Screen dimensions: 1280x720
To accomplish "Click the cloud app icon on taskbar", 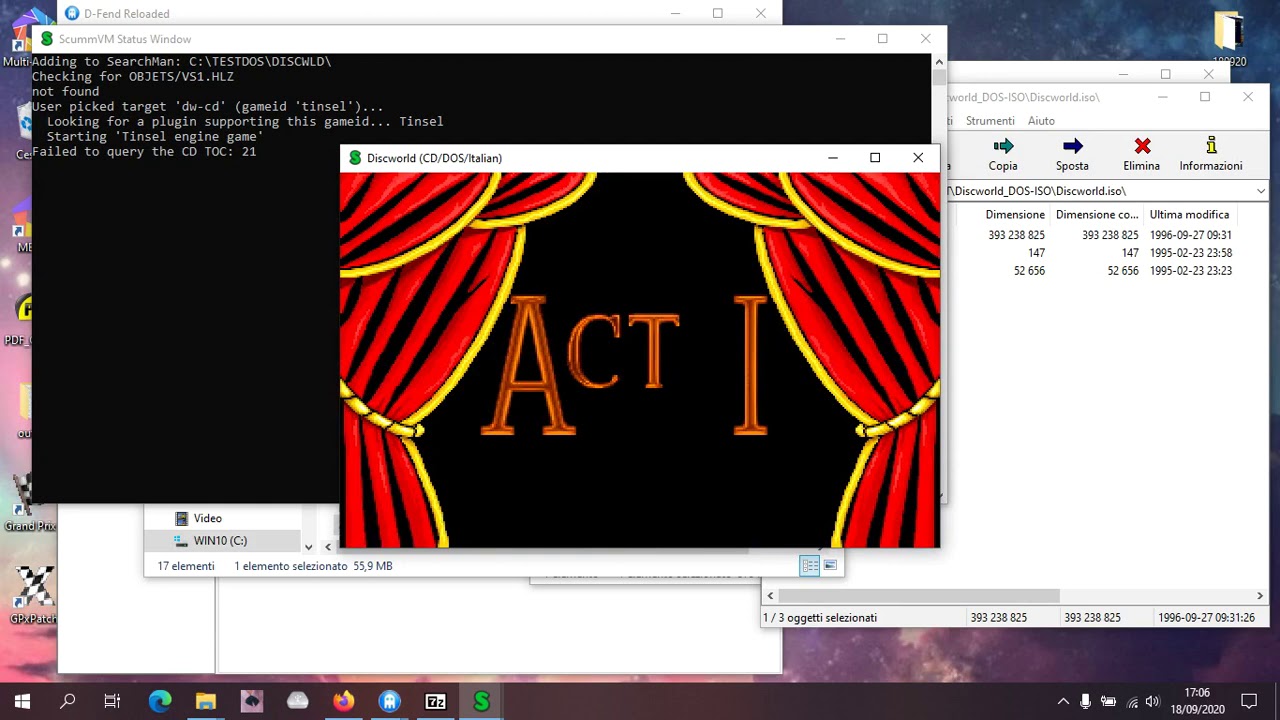I will coord(298,701).
